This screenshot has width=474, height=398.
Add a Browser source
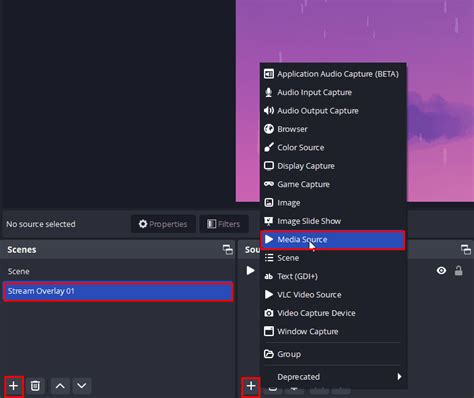pyautogui.click(x=333, y=129)
